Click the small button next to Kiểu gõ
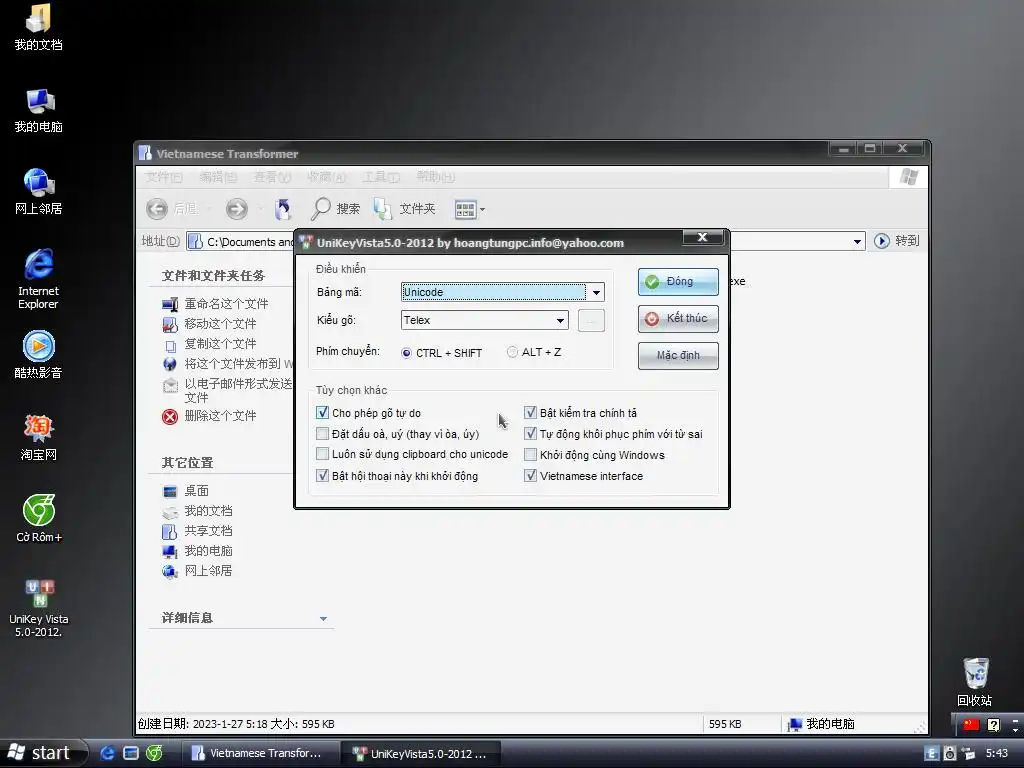 point(591,320)
